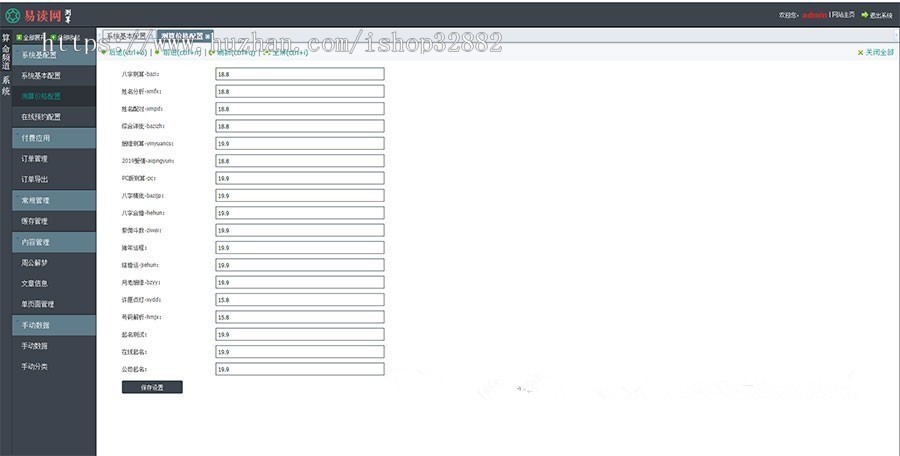
Task: Click the 易读网 logo icon
Action: click(13, 15)
